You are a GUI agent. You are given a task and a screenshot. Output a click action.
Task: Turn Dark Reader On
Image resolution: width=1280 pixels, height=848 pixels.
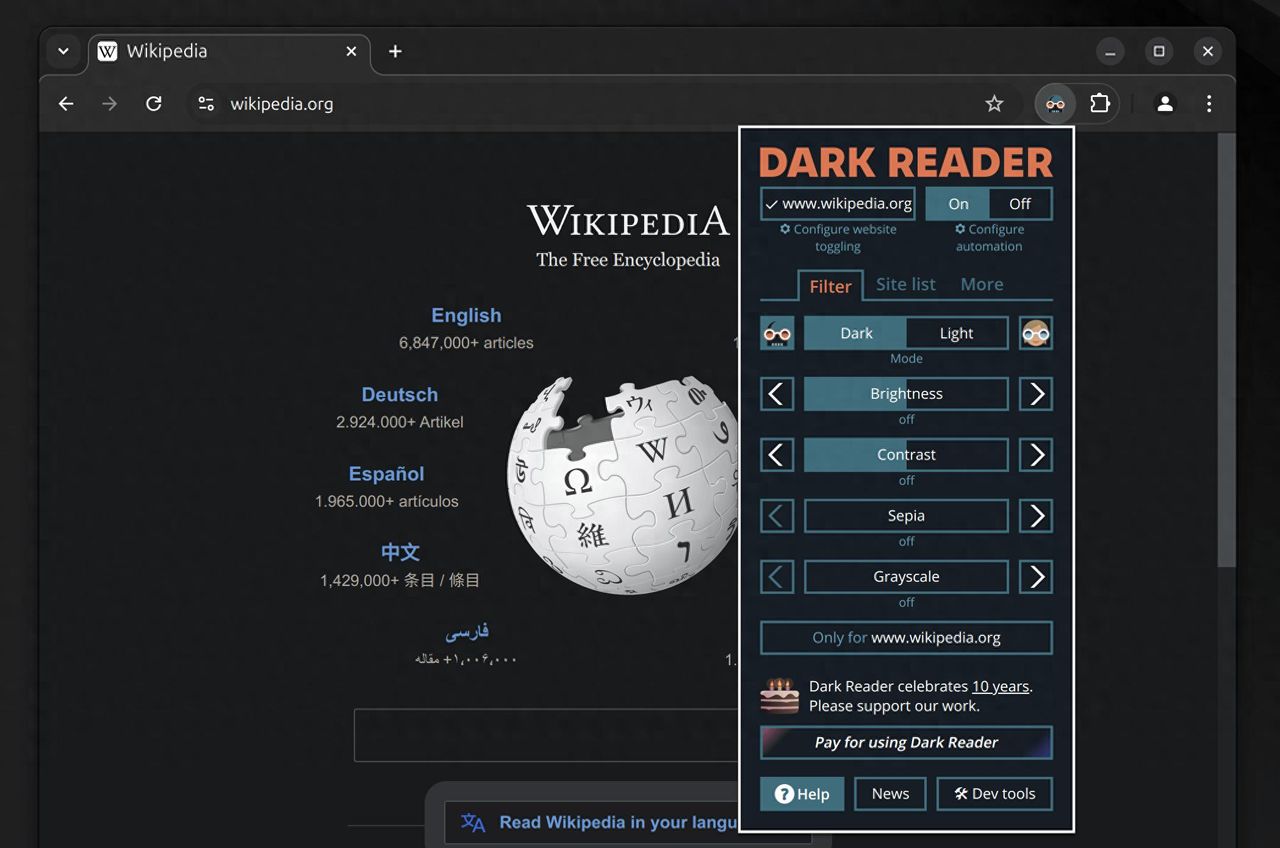(x=958, y=204)
